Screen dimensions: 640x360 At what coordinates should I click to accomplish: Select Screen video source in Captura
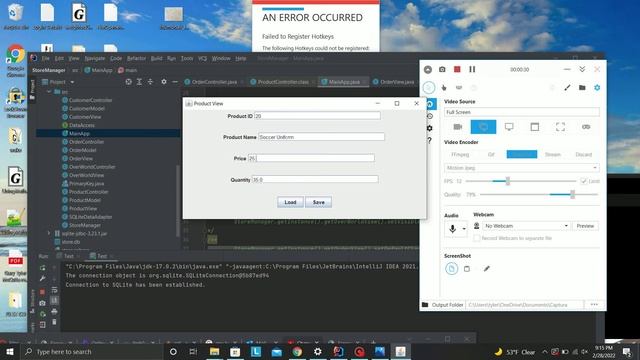pos(509,127)
